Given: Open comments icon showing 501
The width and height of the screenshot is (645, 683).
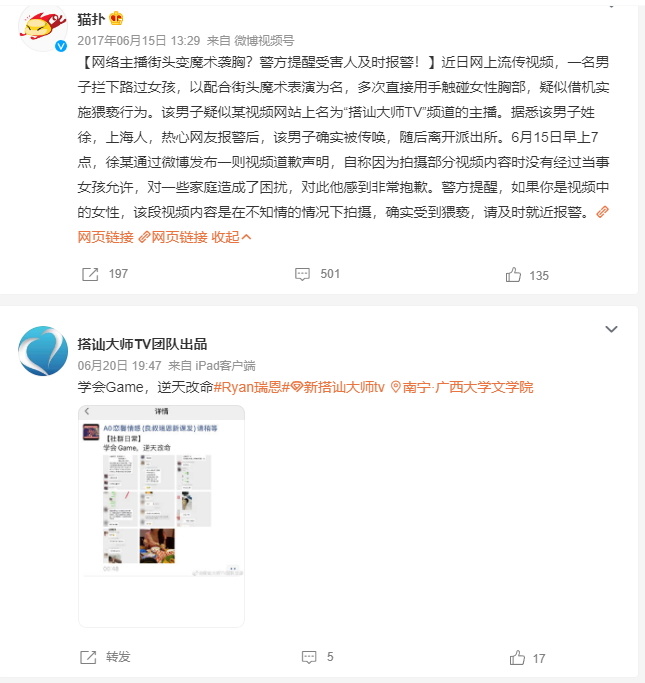Looking at the screenshot, I should pyautogui.click(x=302, y=274).
